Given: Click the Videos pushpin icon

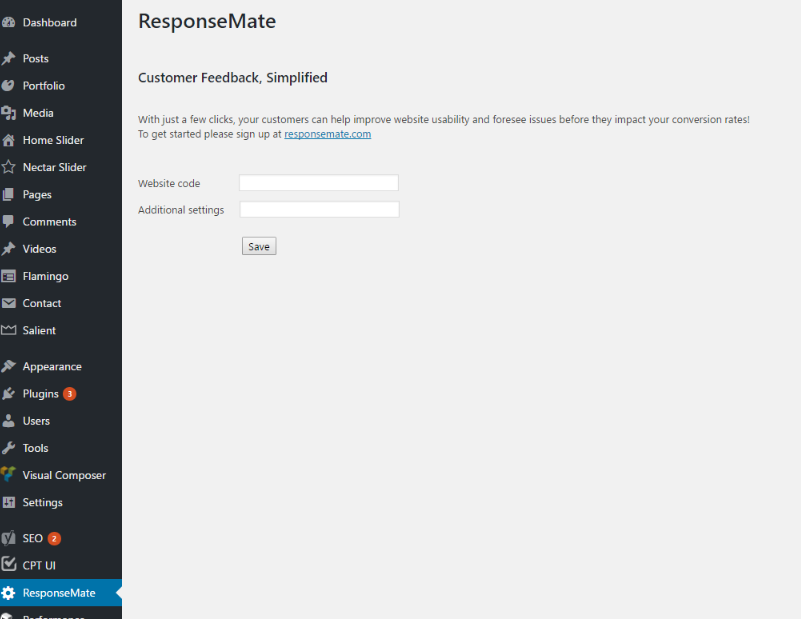Looking at the screenshot, I should click(8, 249).
